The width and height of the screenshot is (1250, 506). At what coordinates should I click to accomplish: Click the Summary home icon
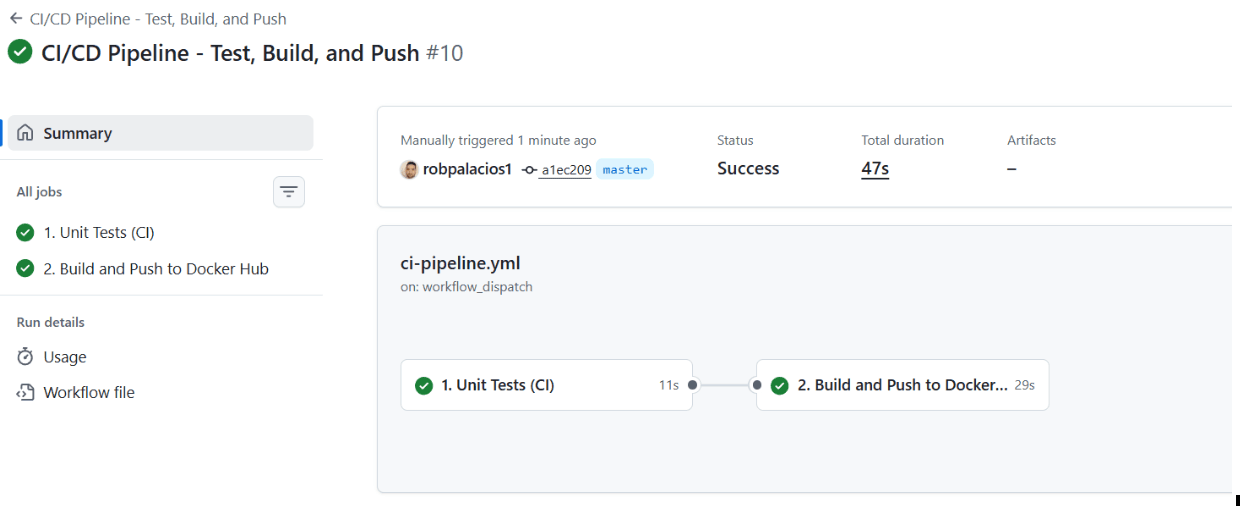pos(26,133)
